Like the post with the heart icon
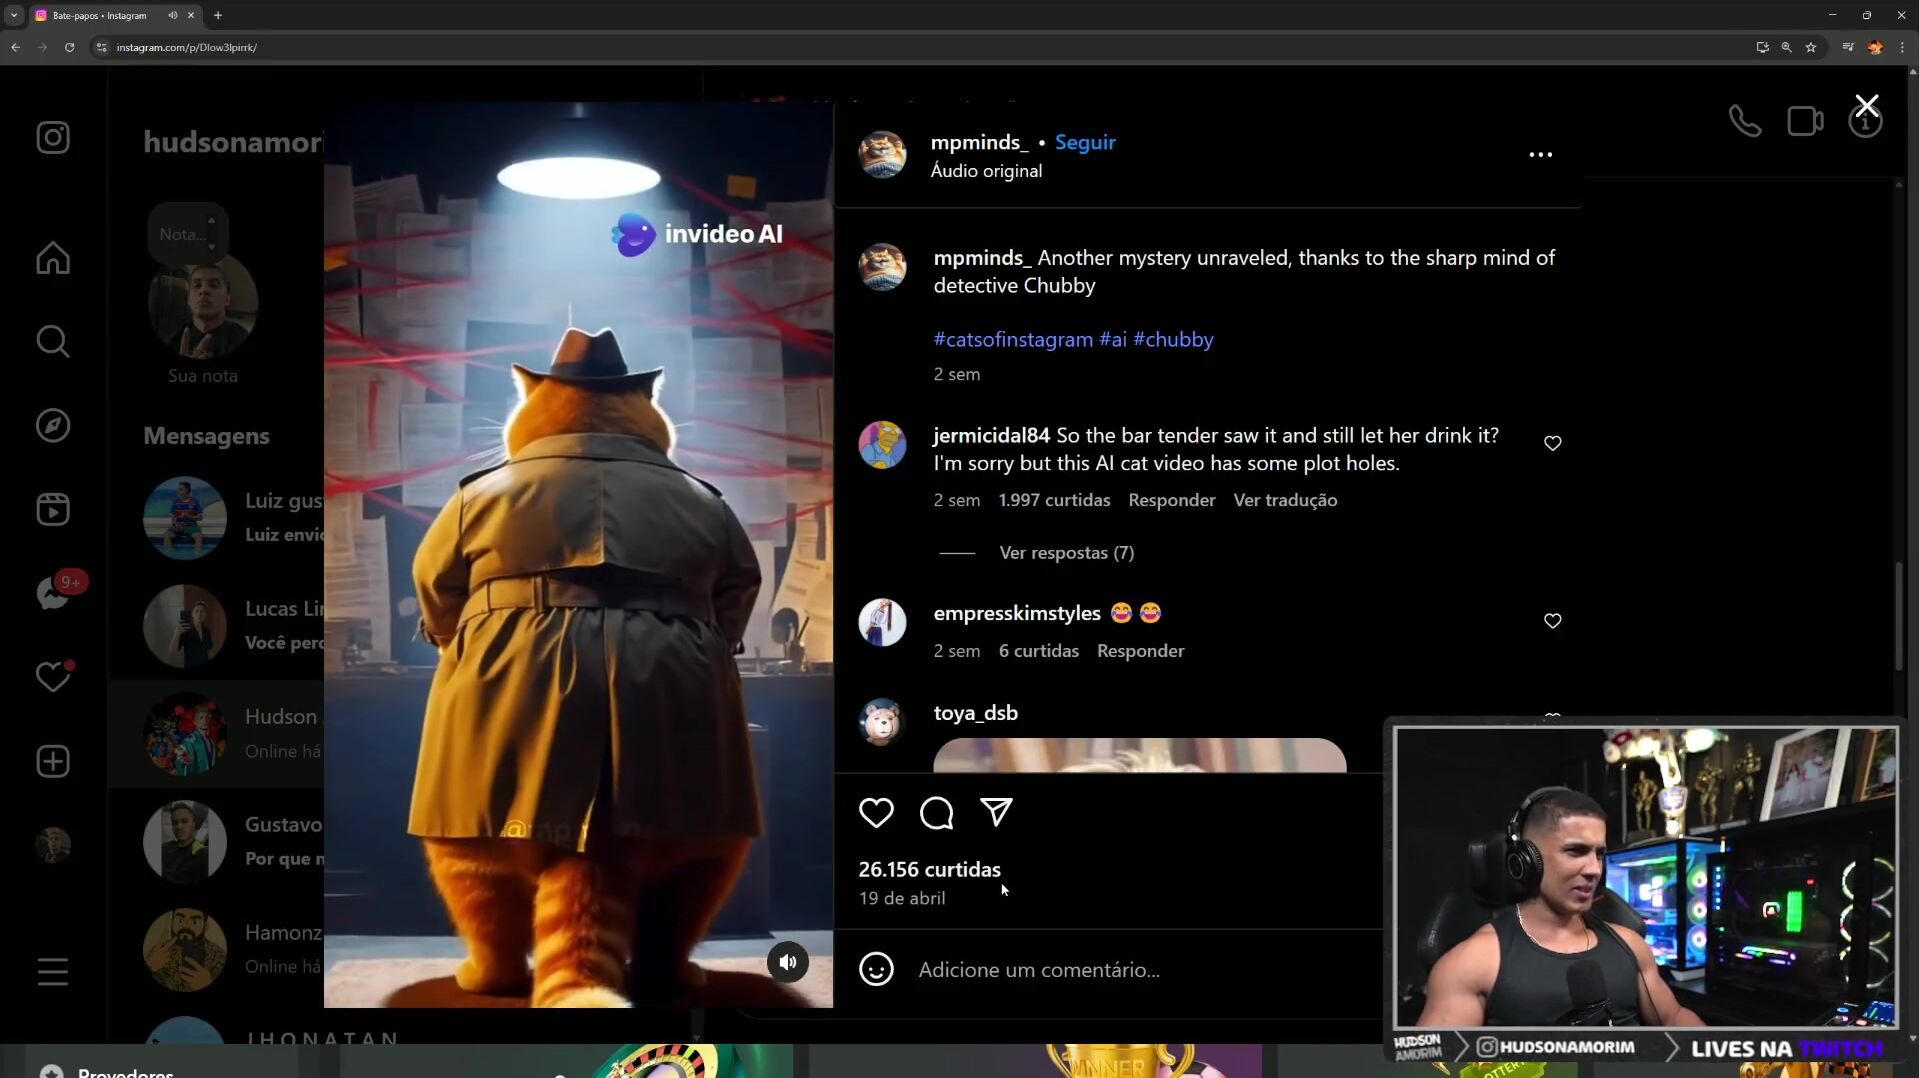 coord(876,813)
